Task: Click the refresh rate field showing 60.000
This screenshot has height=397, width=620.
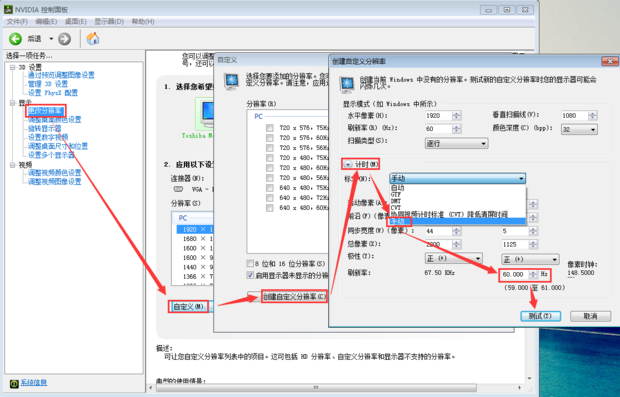Action: pos(514,274)
